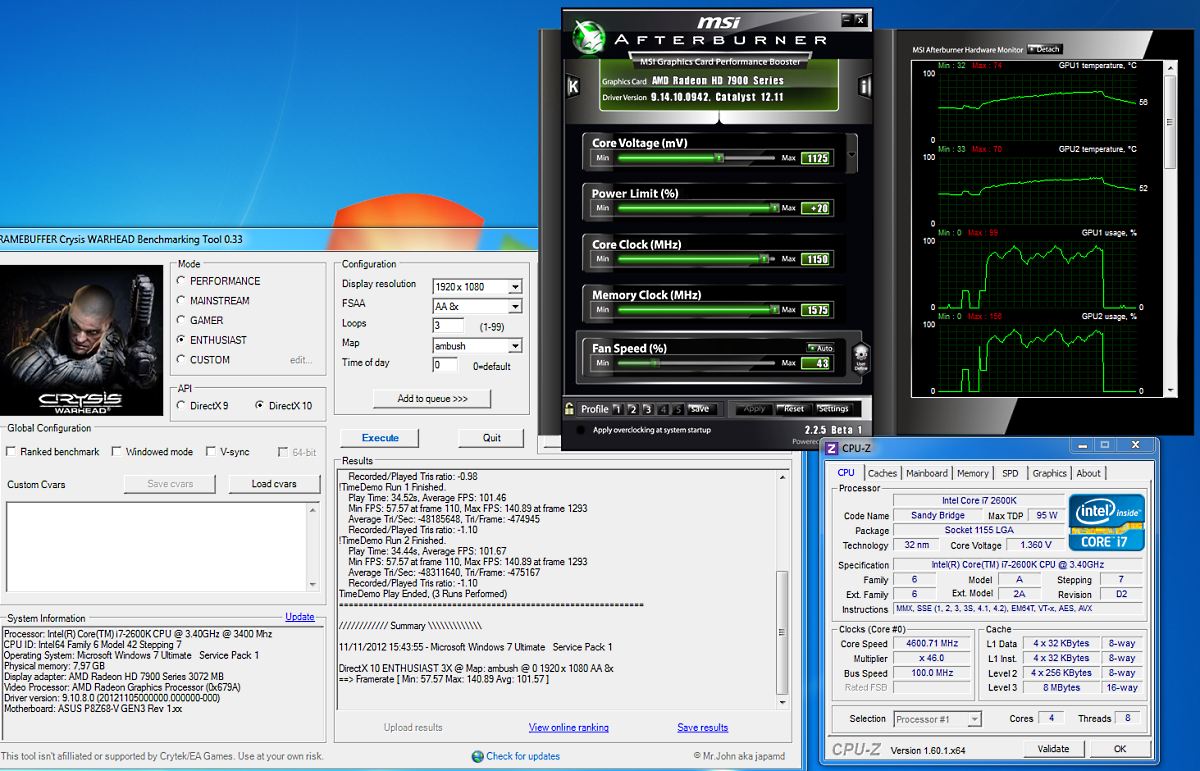Click the Fan Speed slider handle

[653, 363]
